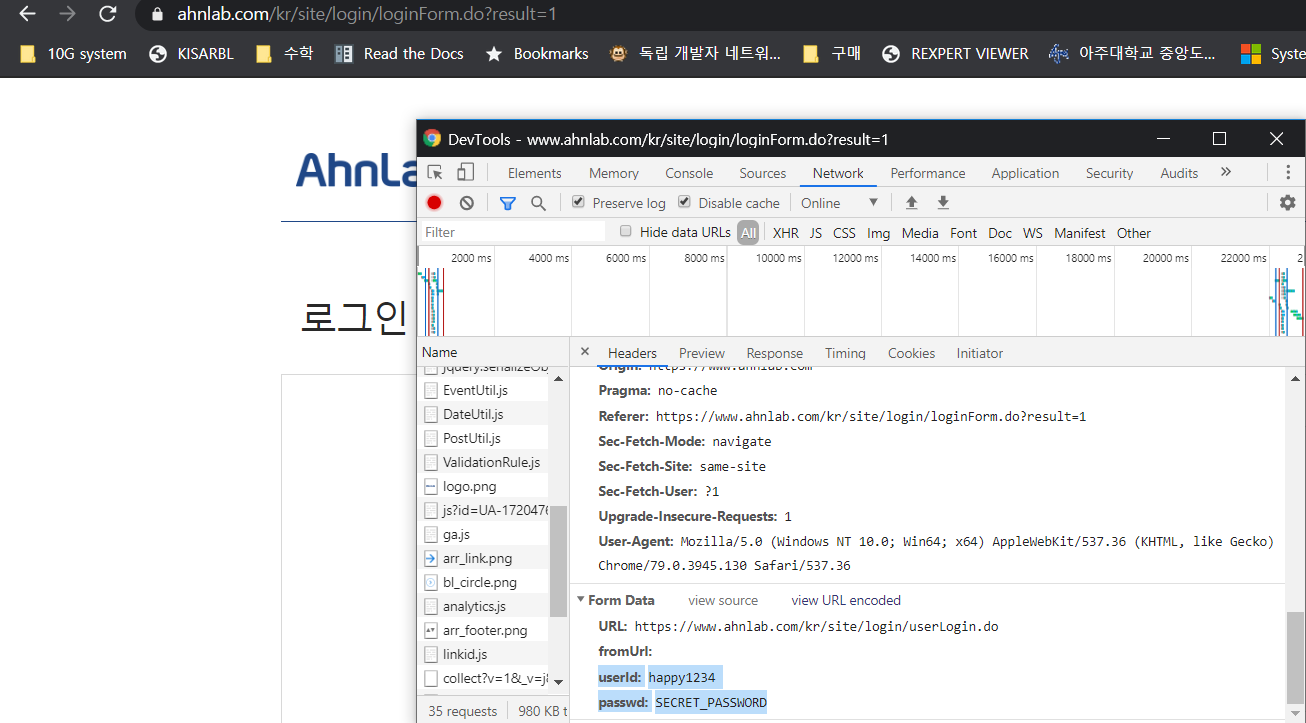
Task: Switch to the Memory tab
Action: click(x=614, y=173)
